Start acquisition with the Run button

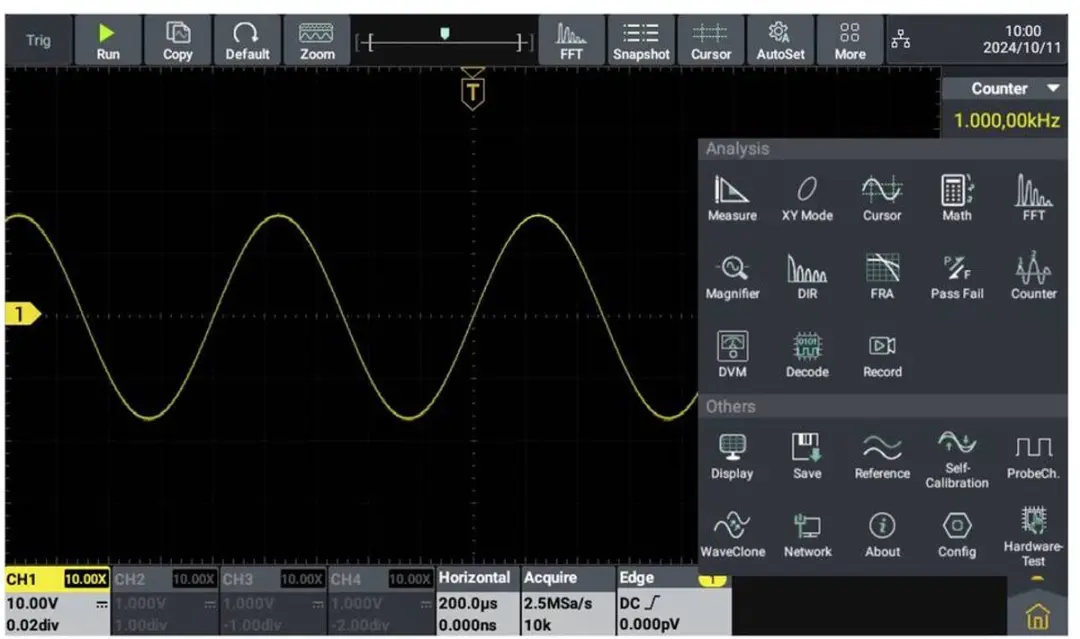click(107, 41)
